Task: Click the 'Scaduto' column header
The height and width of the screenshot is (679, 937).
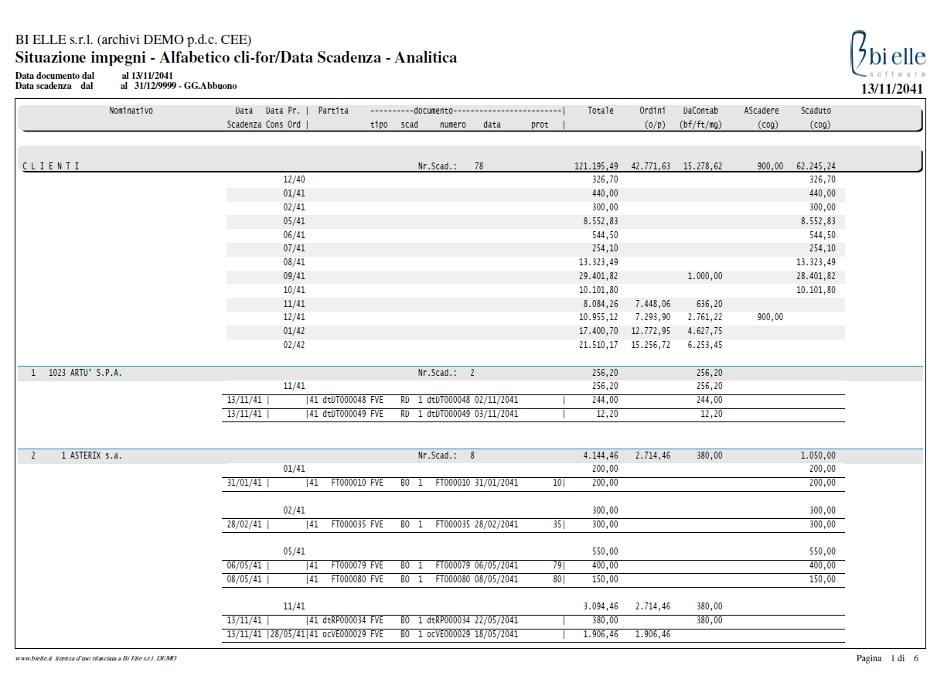Action: point(816,111)
